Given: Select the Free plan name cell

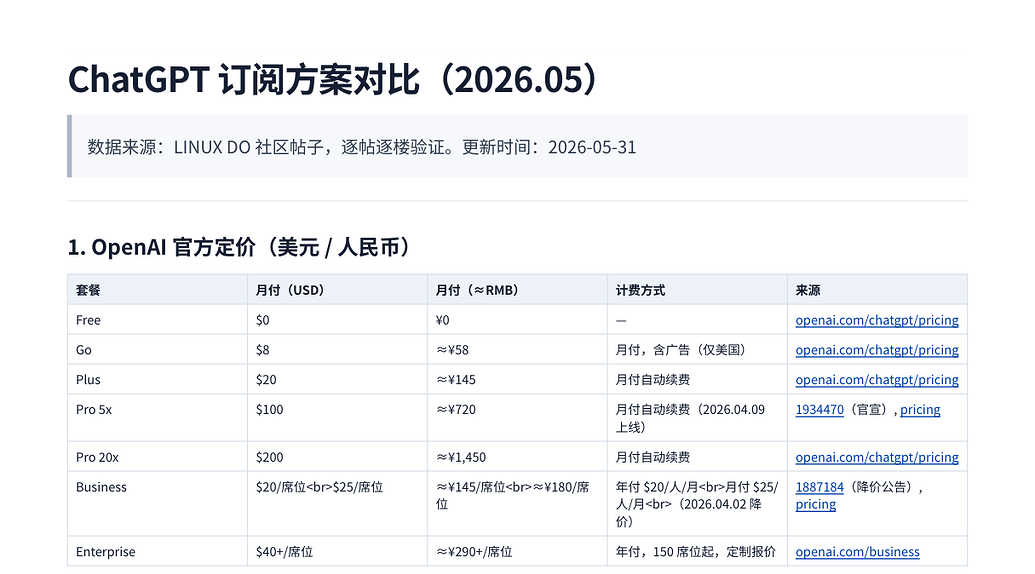Looking at the screenshot, I should click(x=157, y=320).
